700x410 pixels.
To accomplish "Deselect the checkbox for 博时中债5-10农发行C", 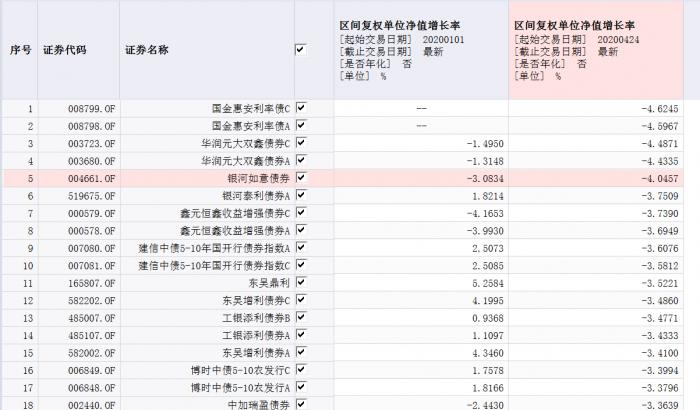I will 300,370.
